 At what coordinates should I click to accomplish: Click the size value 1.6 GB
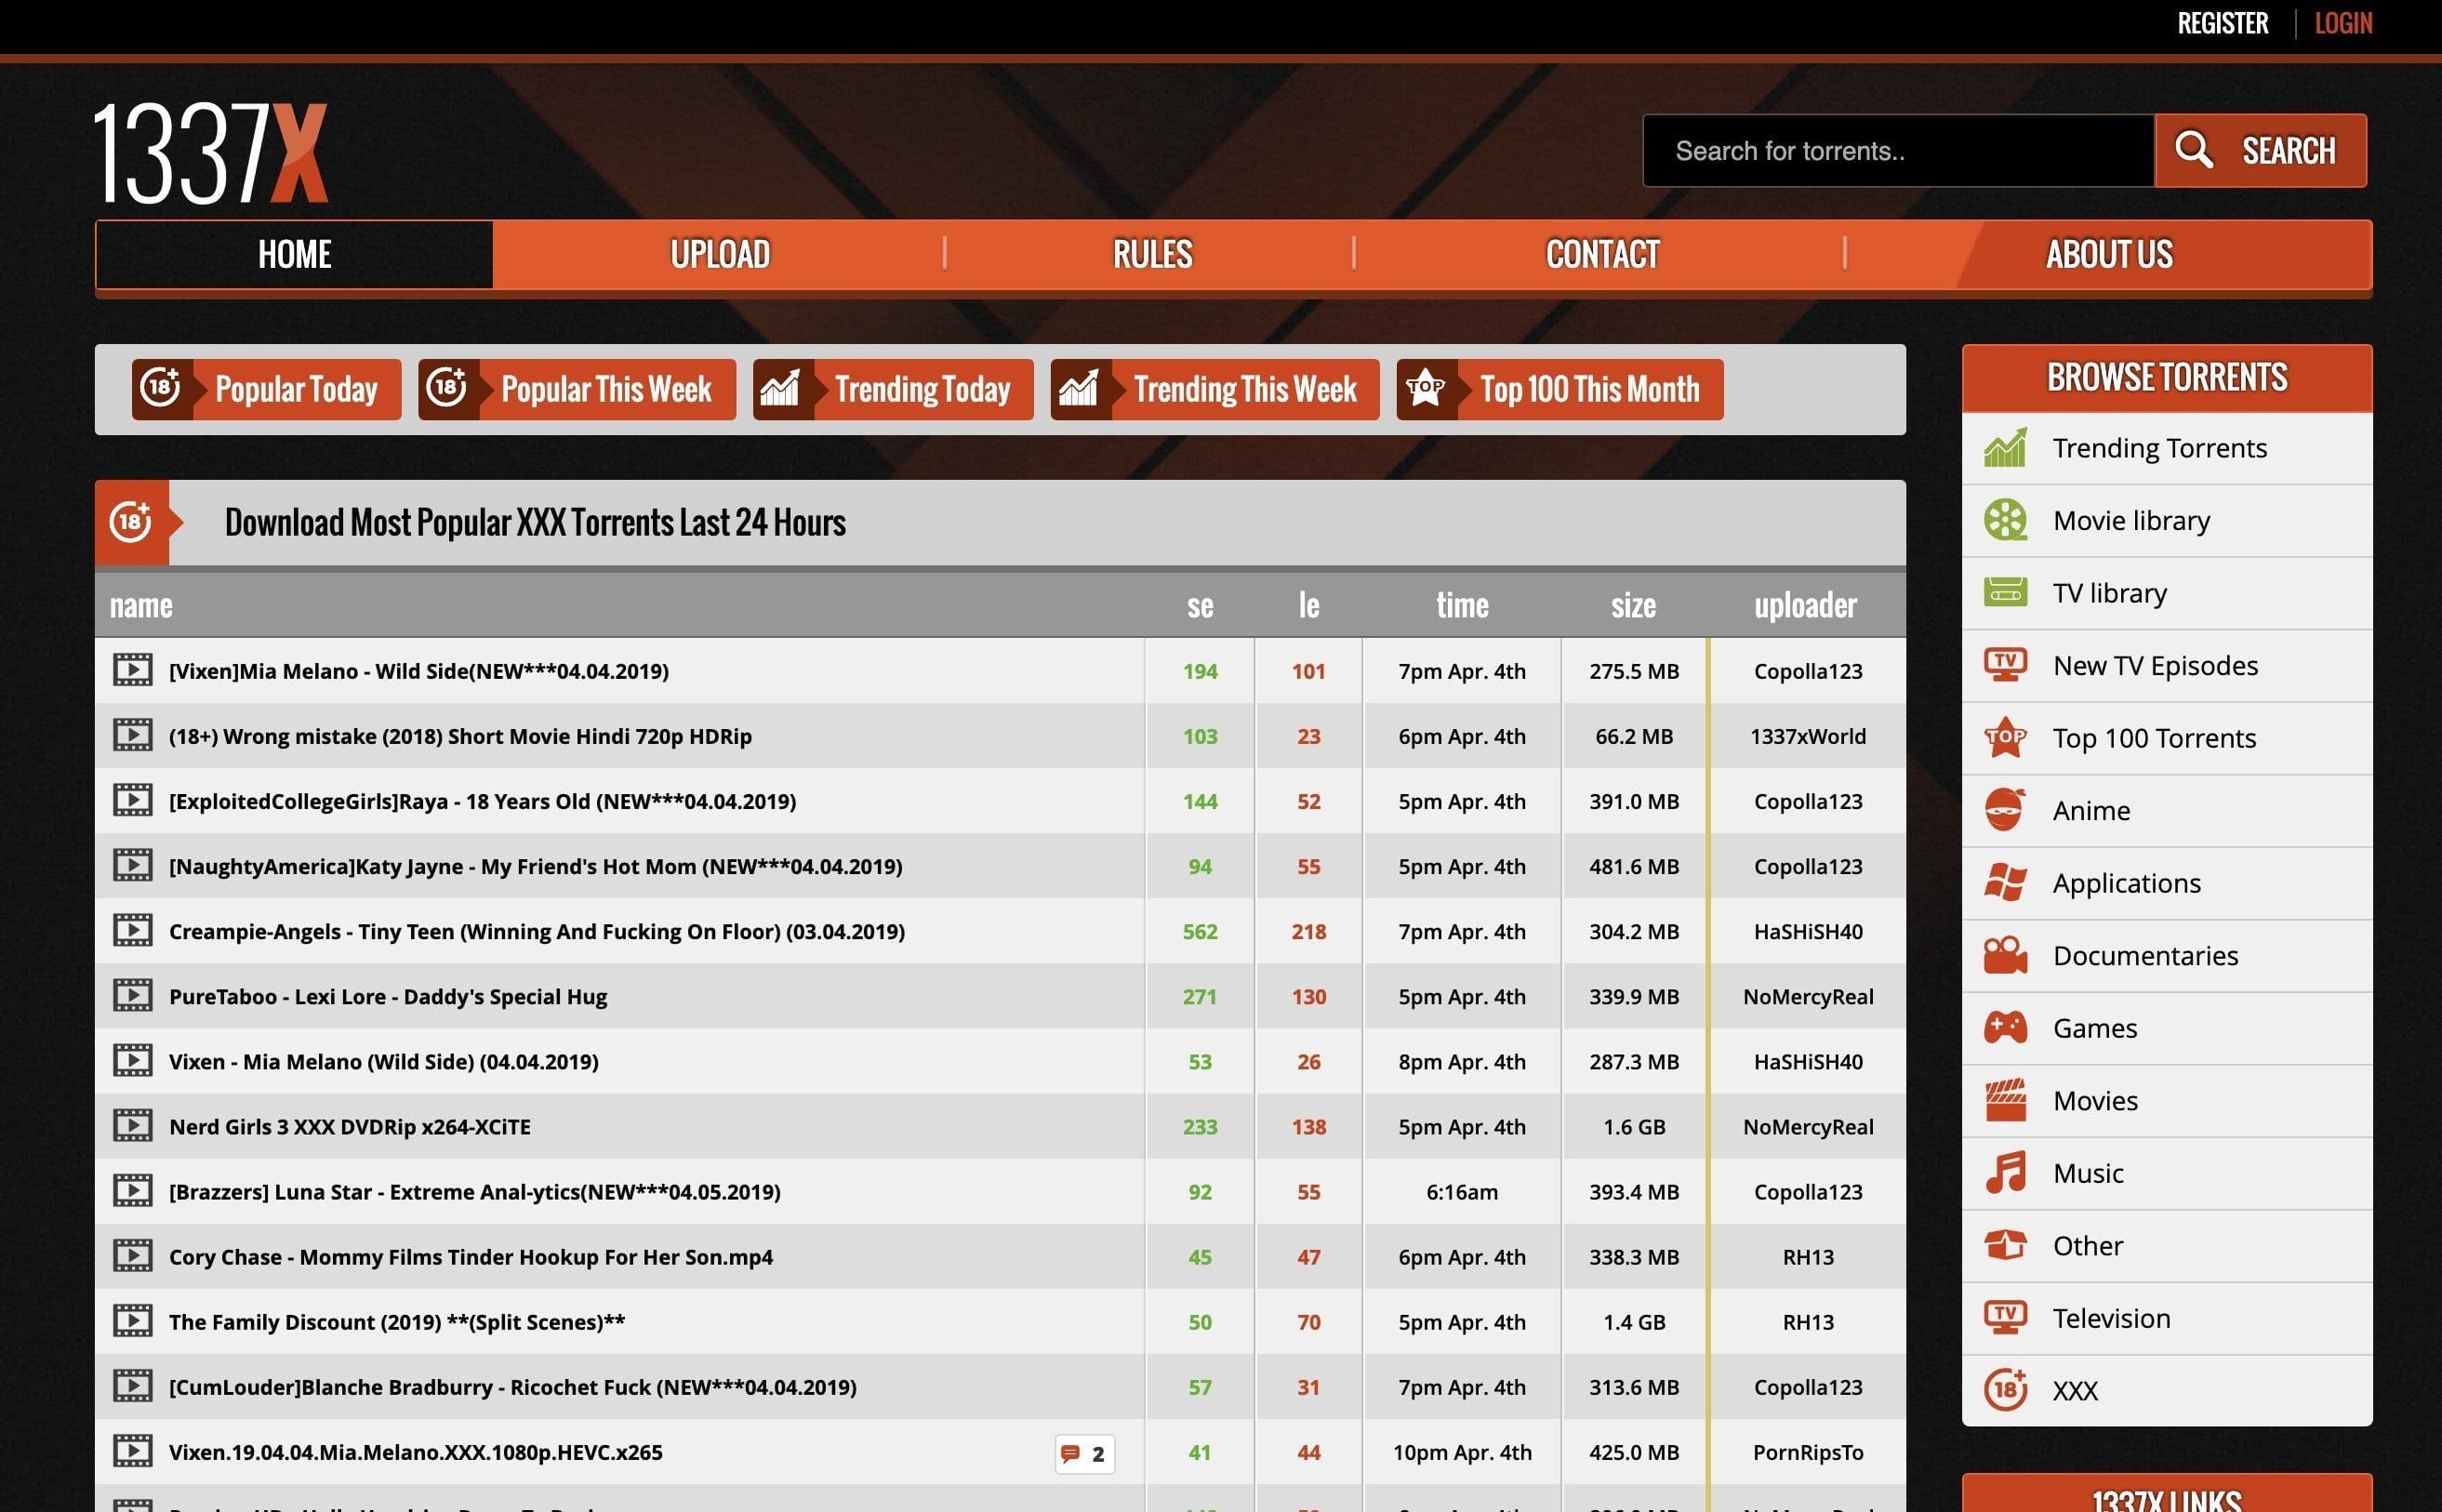(1634, 1126)
